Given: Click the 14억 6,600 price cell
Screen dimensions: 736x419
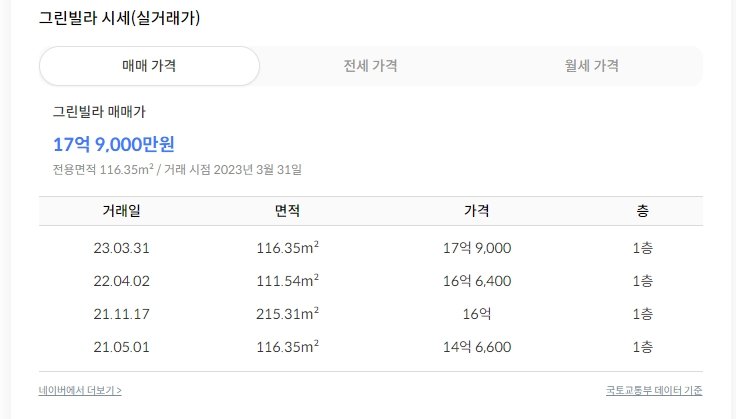Looking at the screenshot, I should (476, 347).
